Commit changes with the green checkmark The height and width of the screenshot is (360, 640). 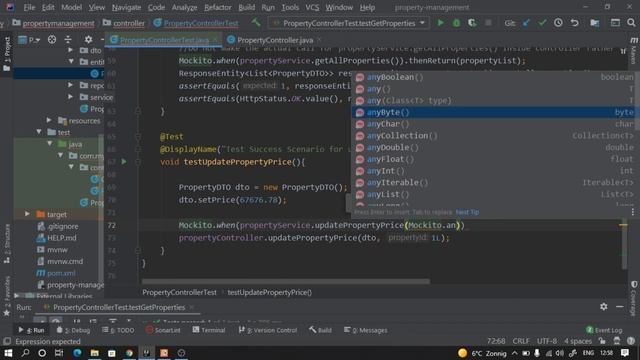tap(542, 23)
